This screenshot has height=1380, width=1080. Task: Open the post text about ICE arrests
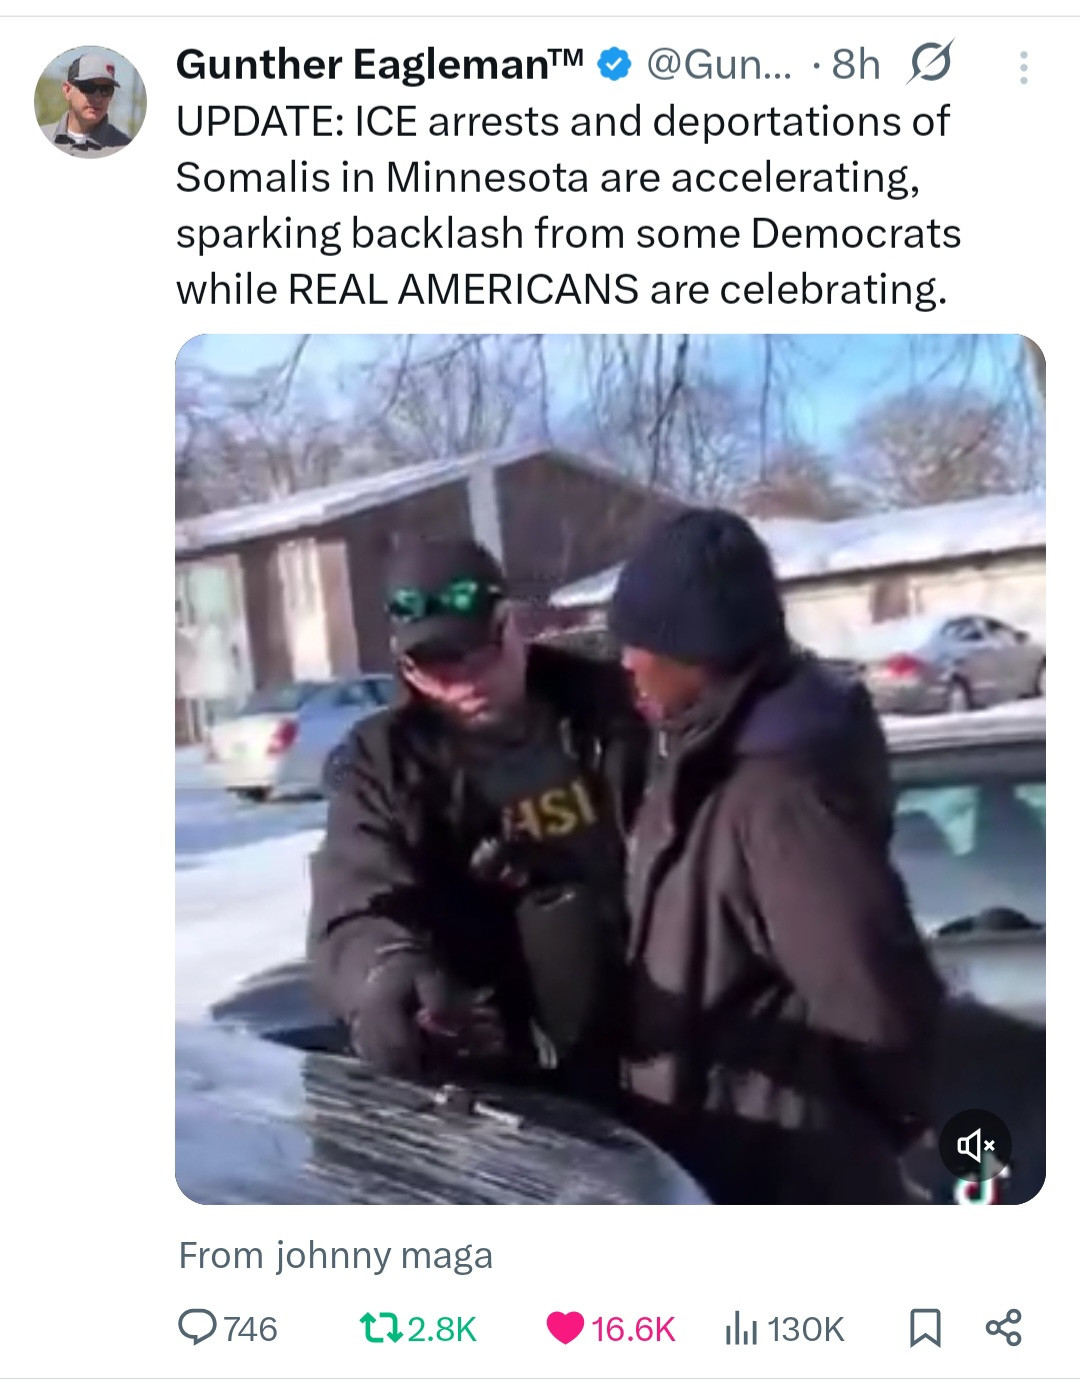coord(568,205)
